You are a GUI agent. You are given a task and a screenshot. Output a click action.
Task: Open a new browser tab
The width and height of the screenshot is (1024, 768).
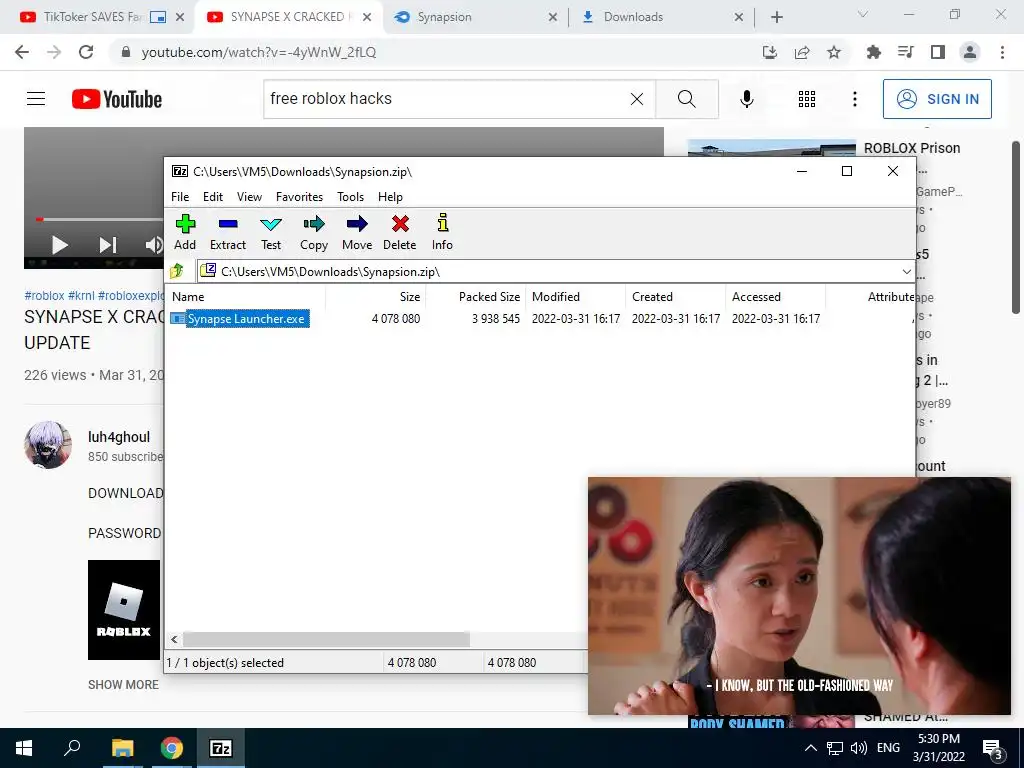click(776, 17)
